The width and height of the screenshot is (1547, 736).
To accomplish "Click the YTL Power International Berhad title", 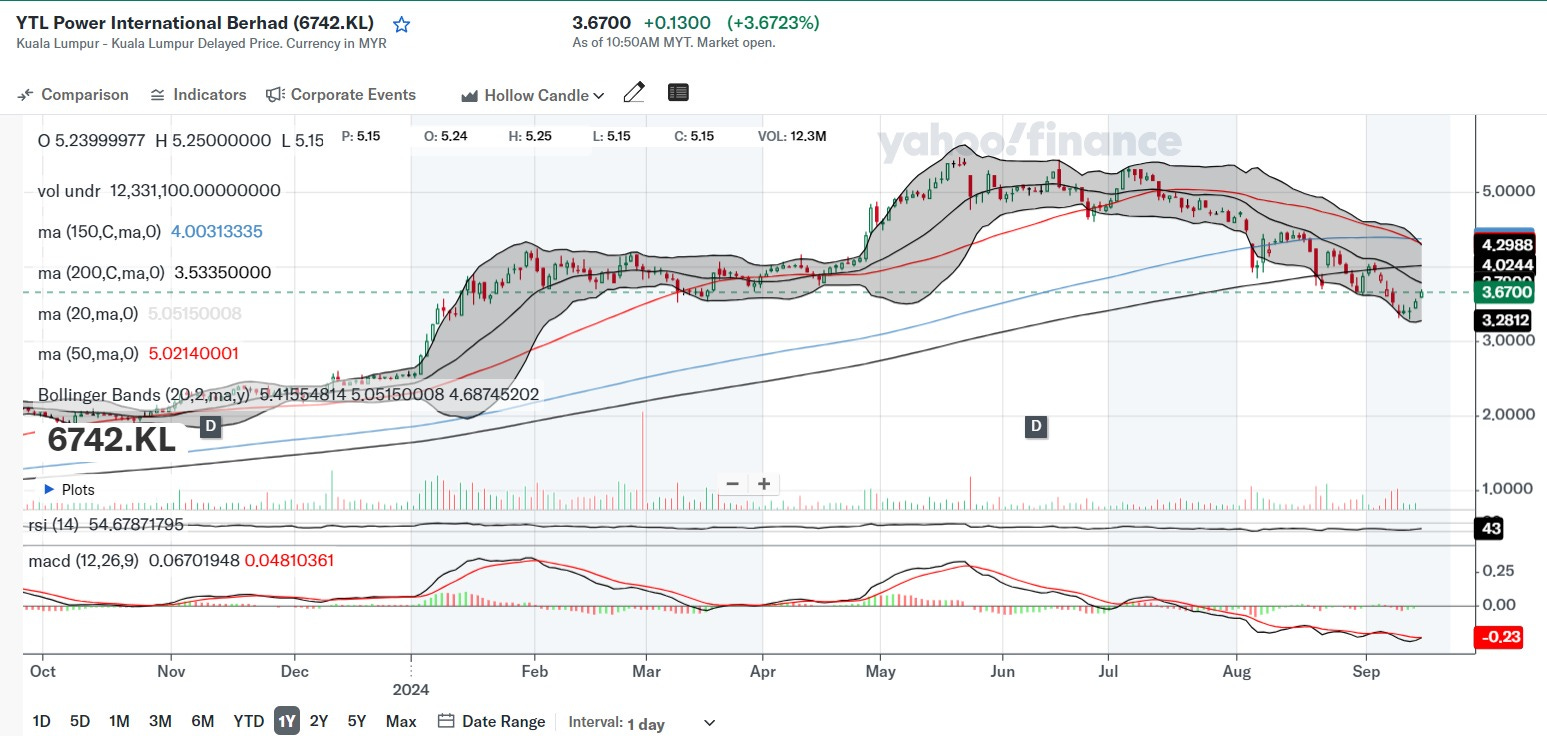I will (195, 23).
